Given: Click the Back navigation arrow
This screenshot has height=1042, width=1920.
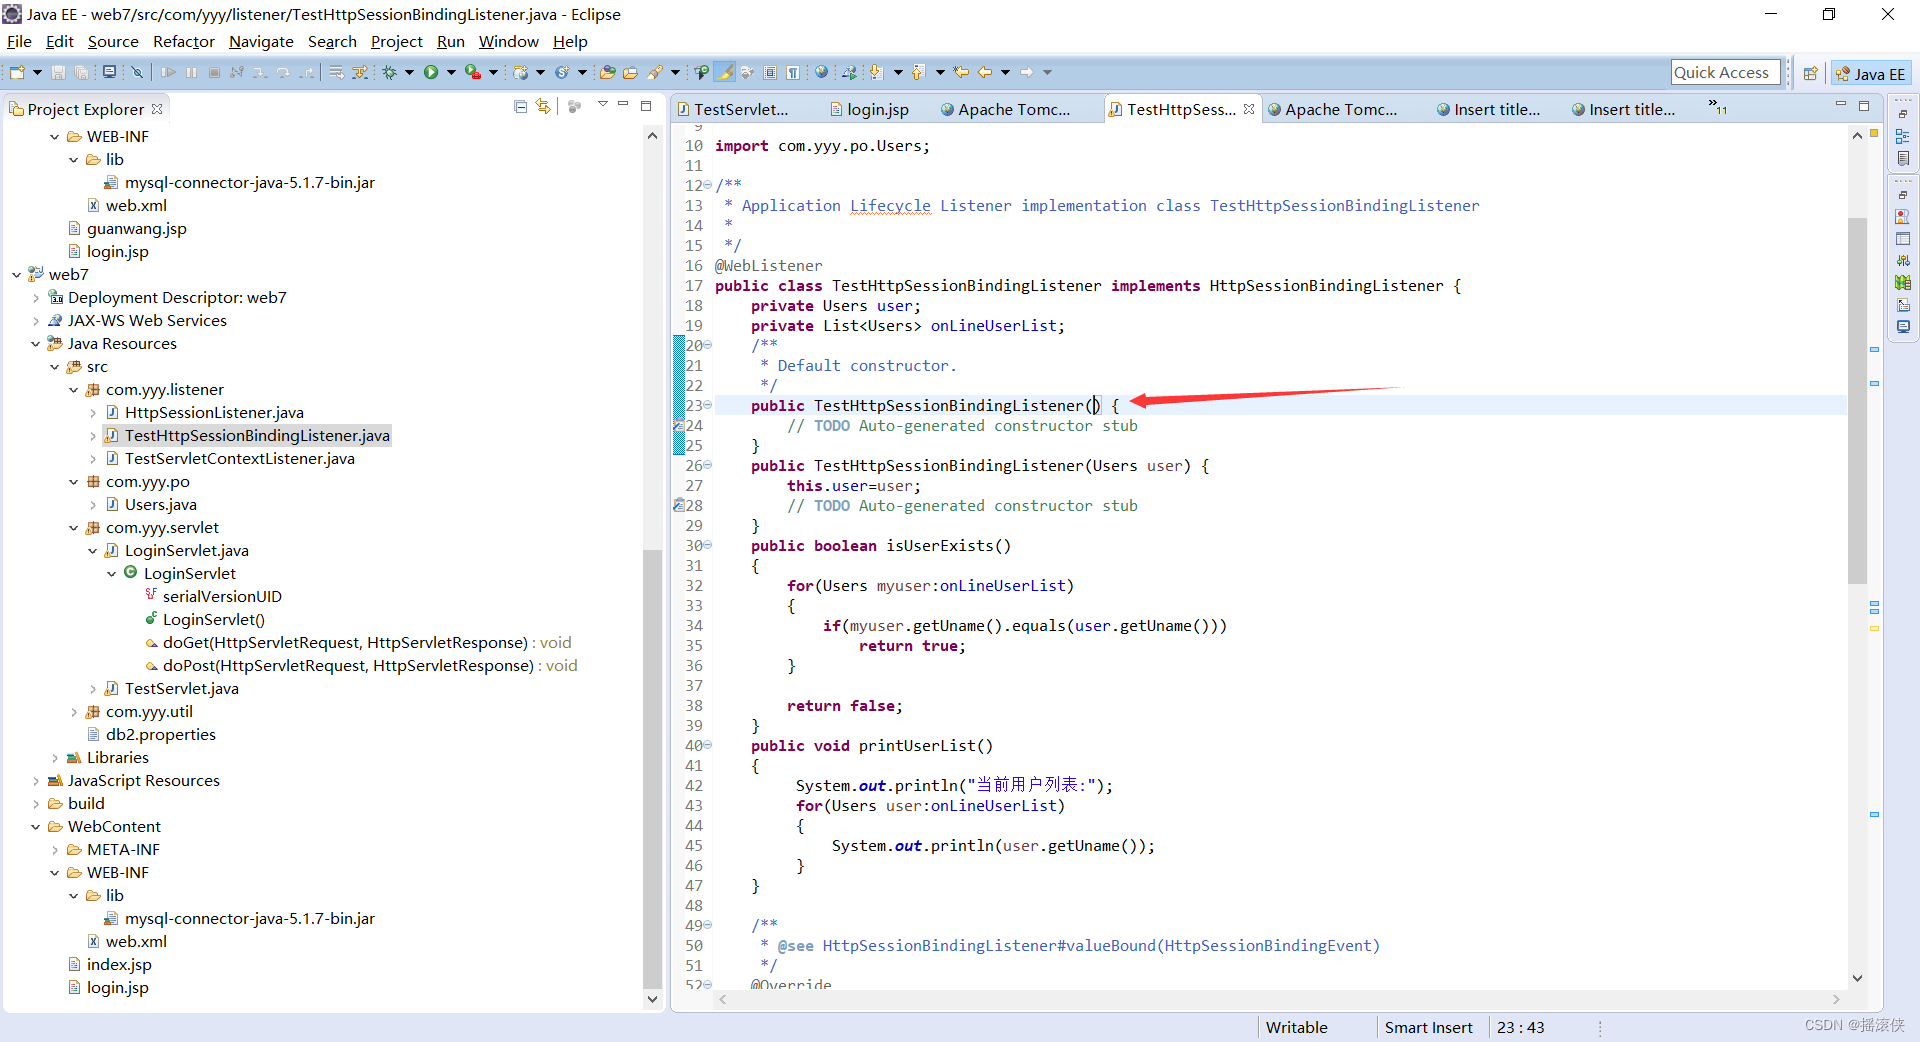Looking at the screenshot, I should [x=985, y=72].
